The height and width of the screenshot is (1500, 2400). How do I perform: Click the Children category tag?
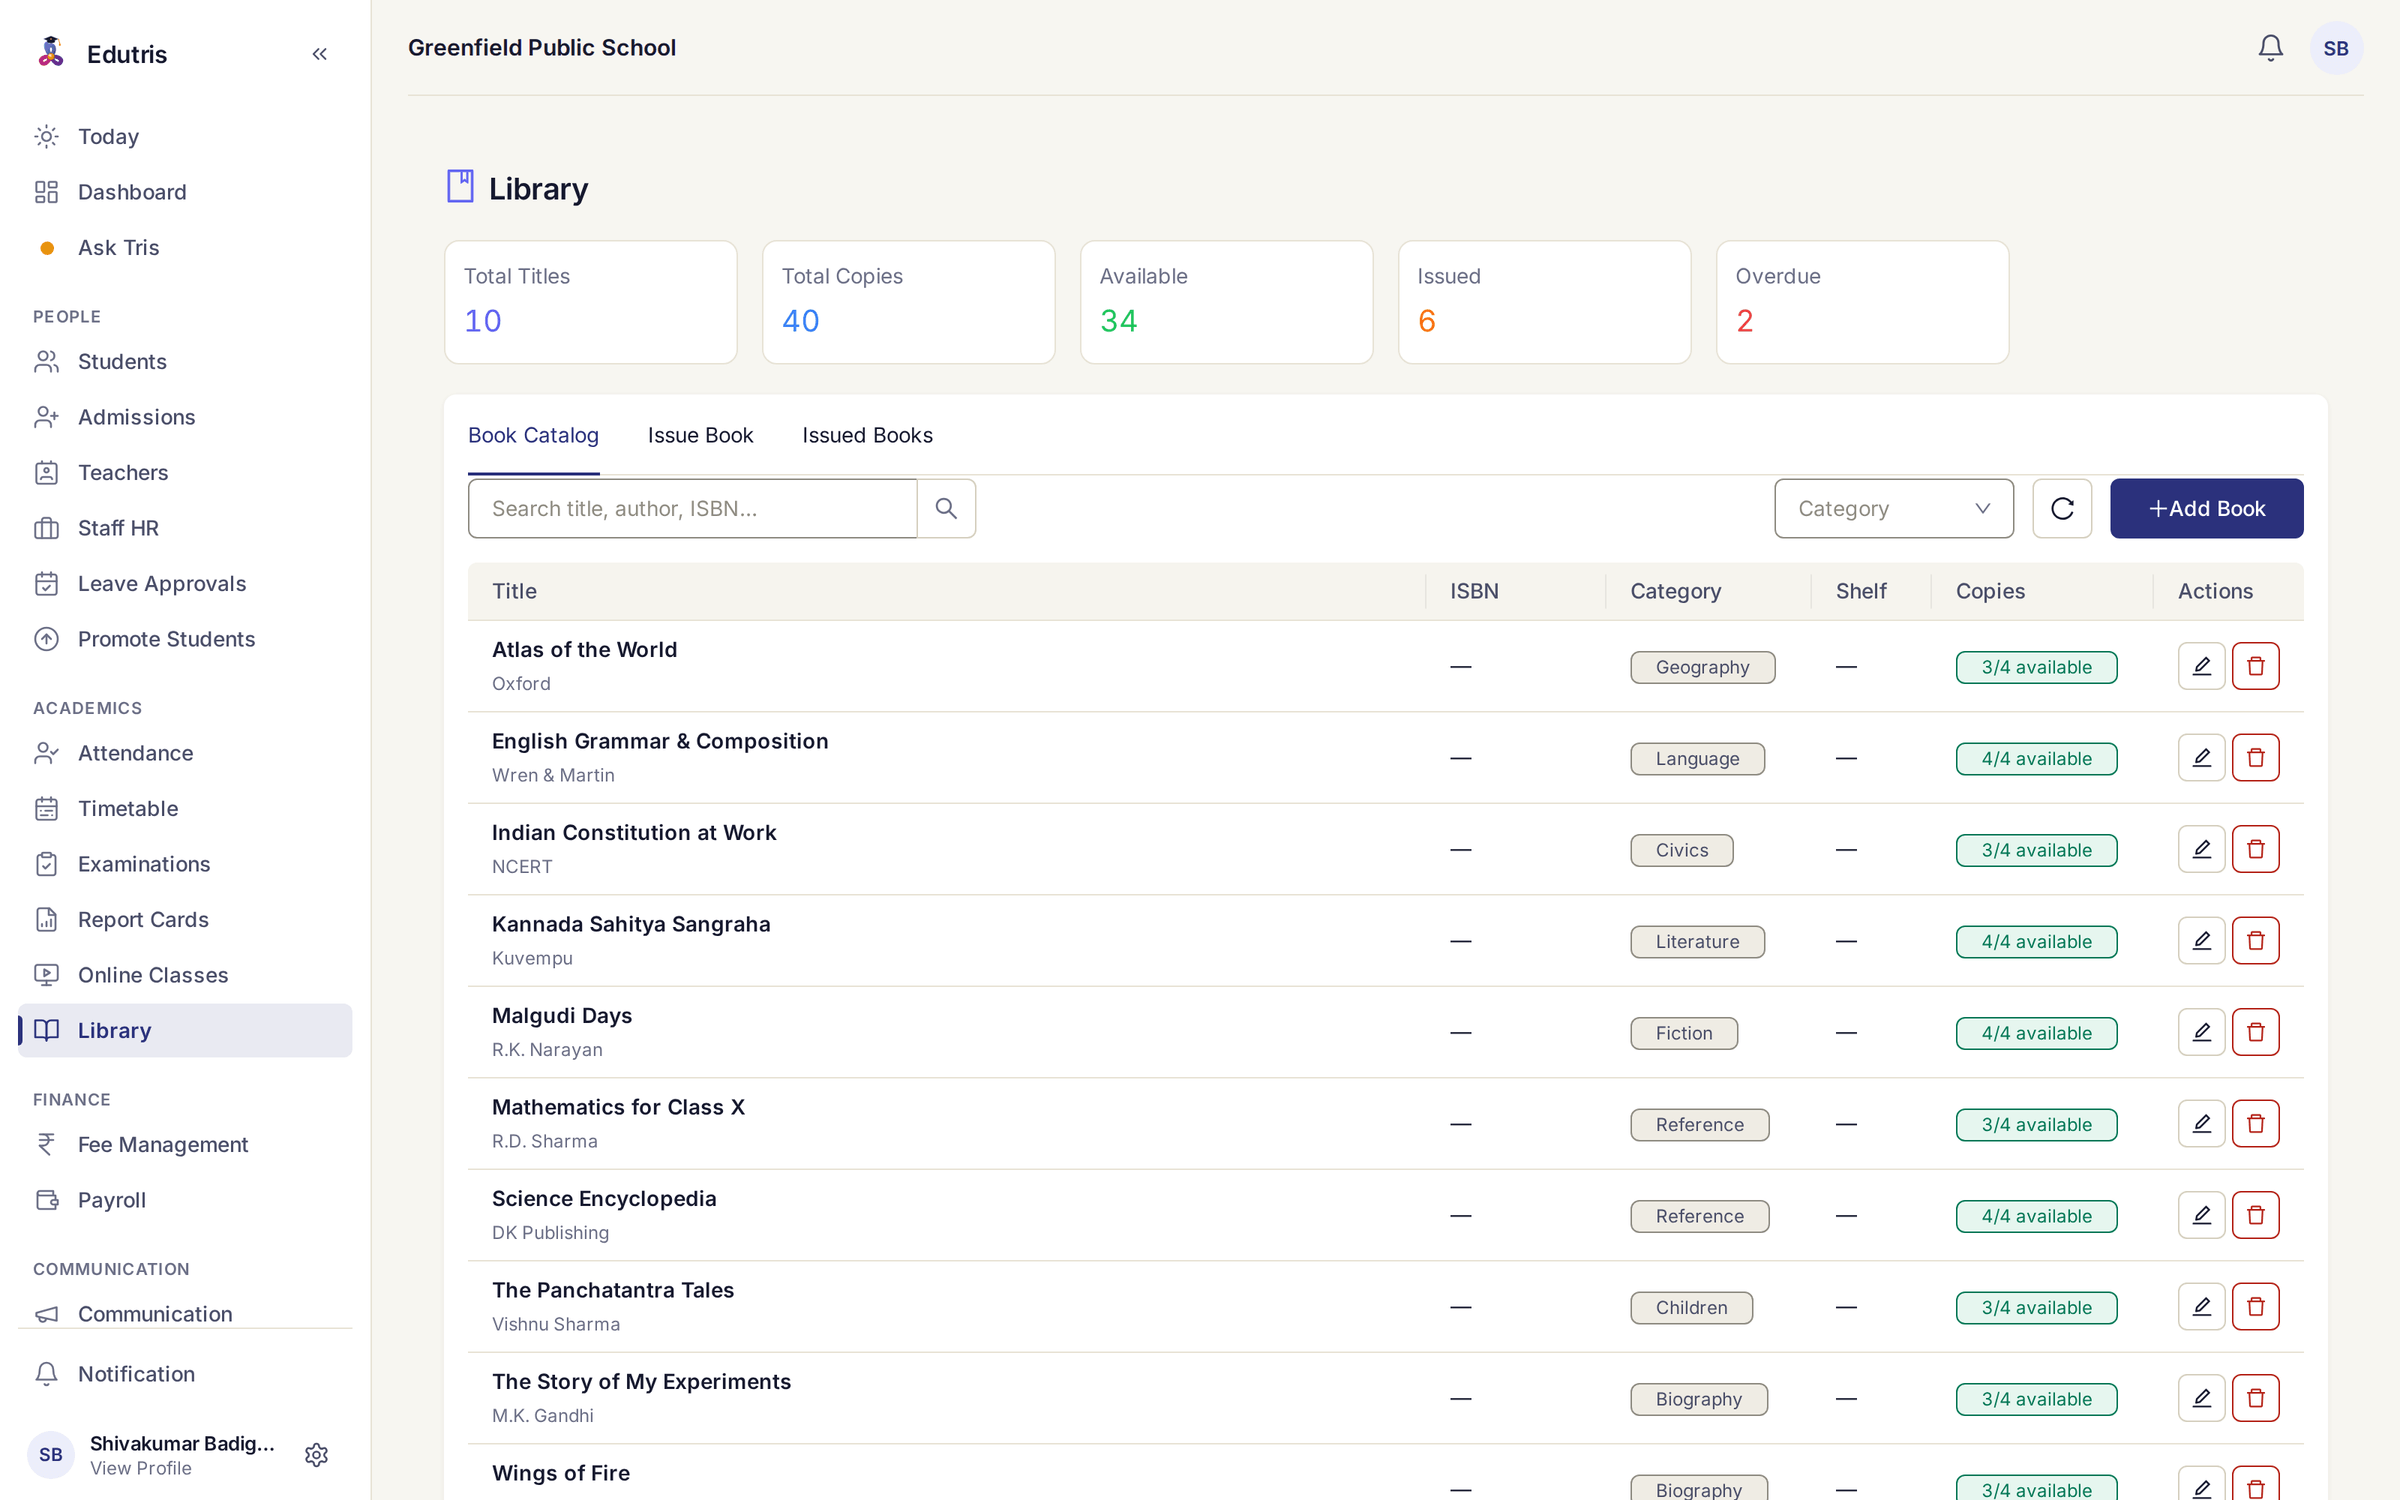1691,1308
